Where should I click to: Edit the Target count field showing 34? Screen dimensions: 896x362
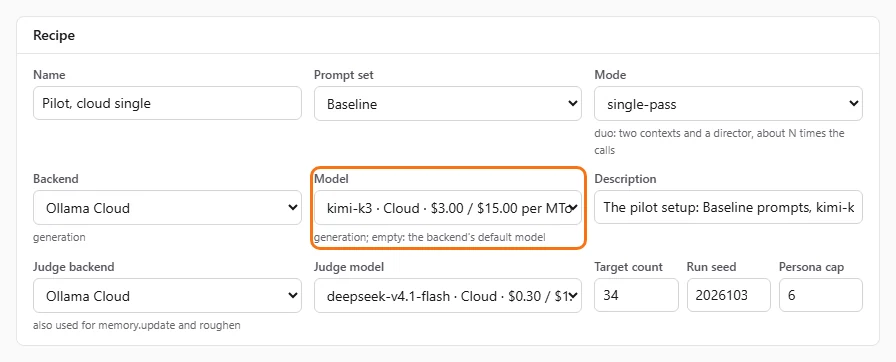(x=636, y=295)
